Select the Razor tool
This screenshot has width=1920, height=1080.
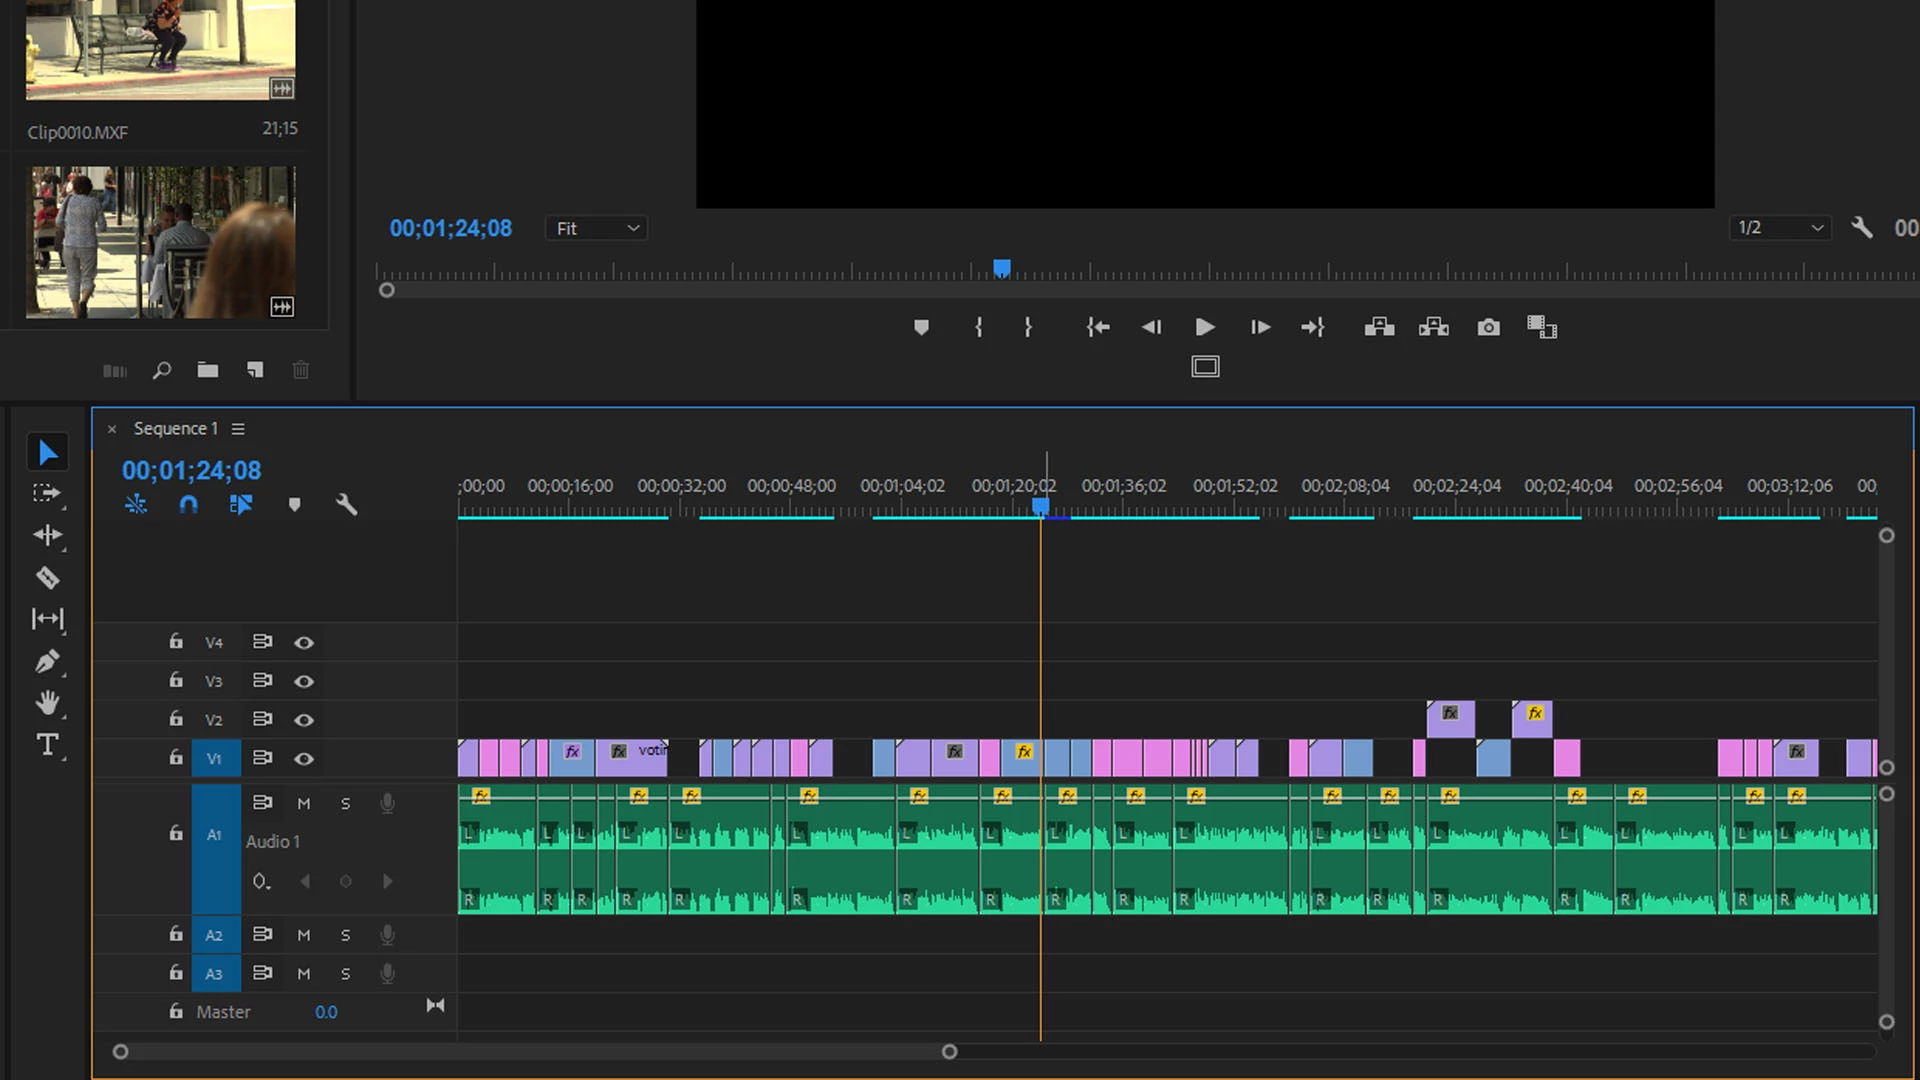(47, 578)
